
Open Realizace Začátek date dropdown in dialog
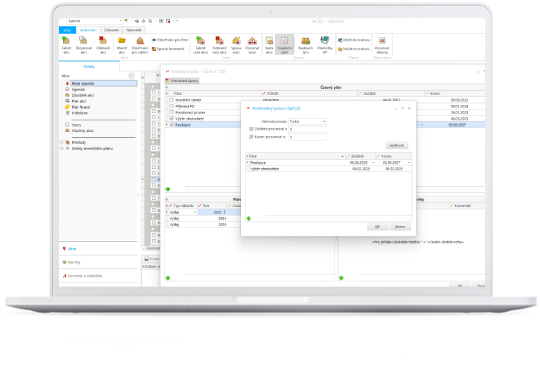373,163
